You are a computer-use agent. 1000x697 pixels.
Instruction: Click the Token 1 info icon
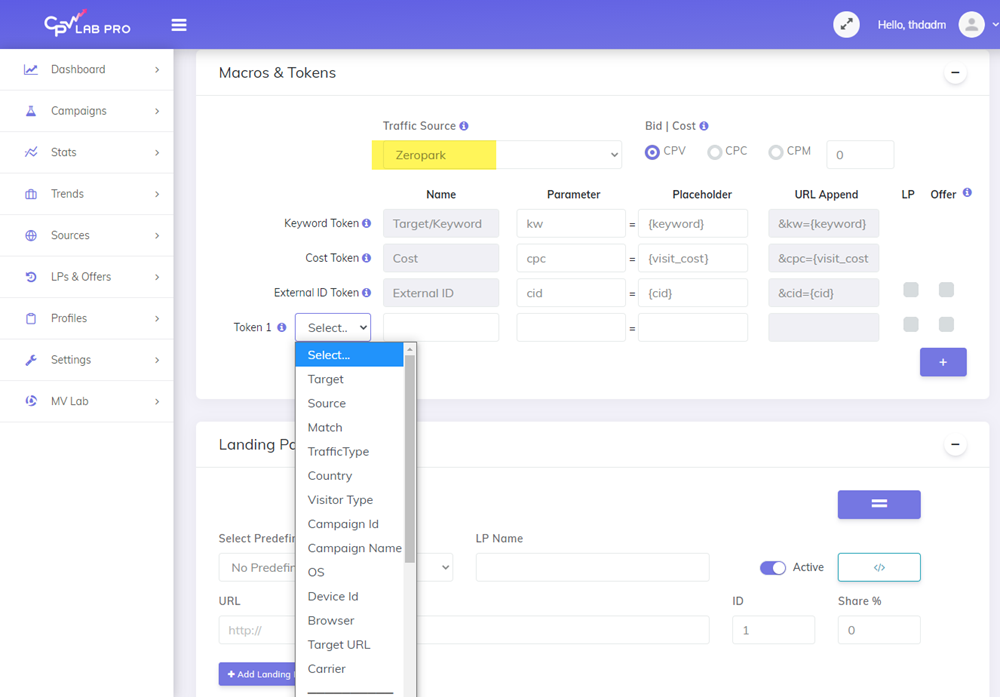coord(282,327)
